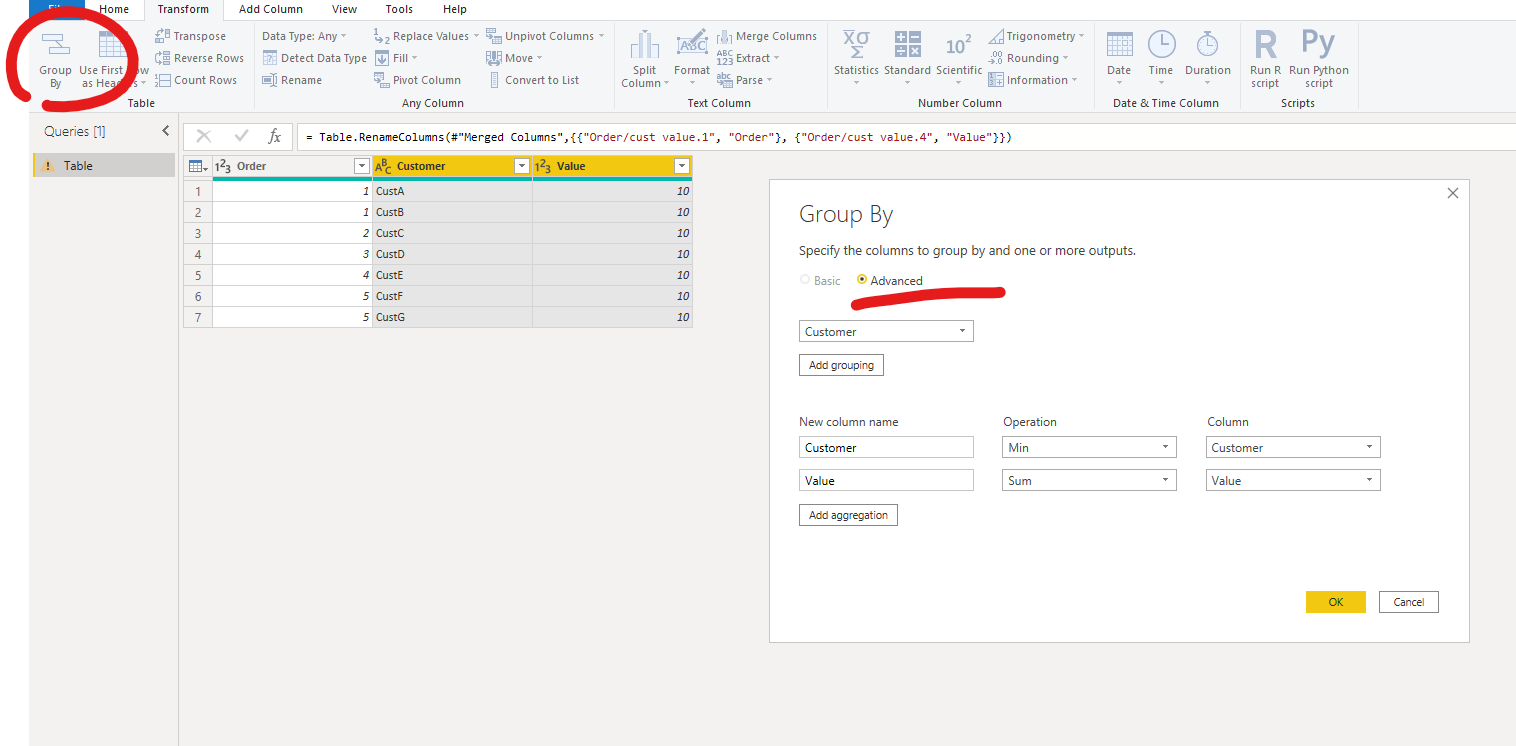Switch to the Help ribbon tab

pyautogui.click(x=455, y=9)
